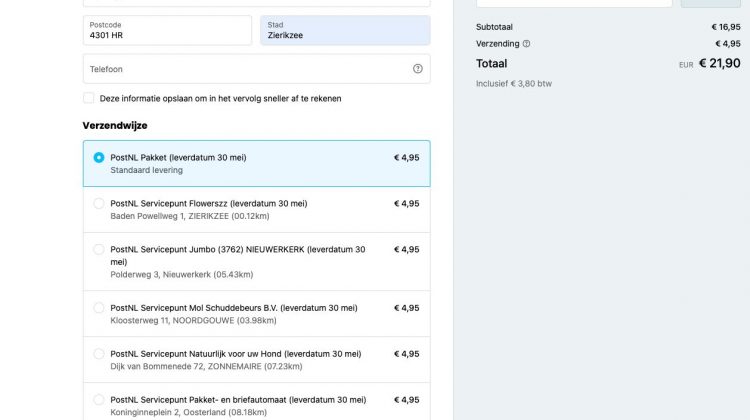Image resolution: width=750 pixels, height=420 pixels.
Task: Click the Telefoon input field
Action: click(245, 69)
